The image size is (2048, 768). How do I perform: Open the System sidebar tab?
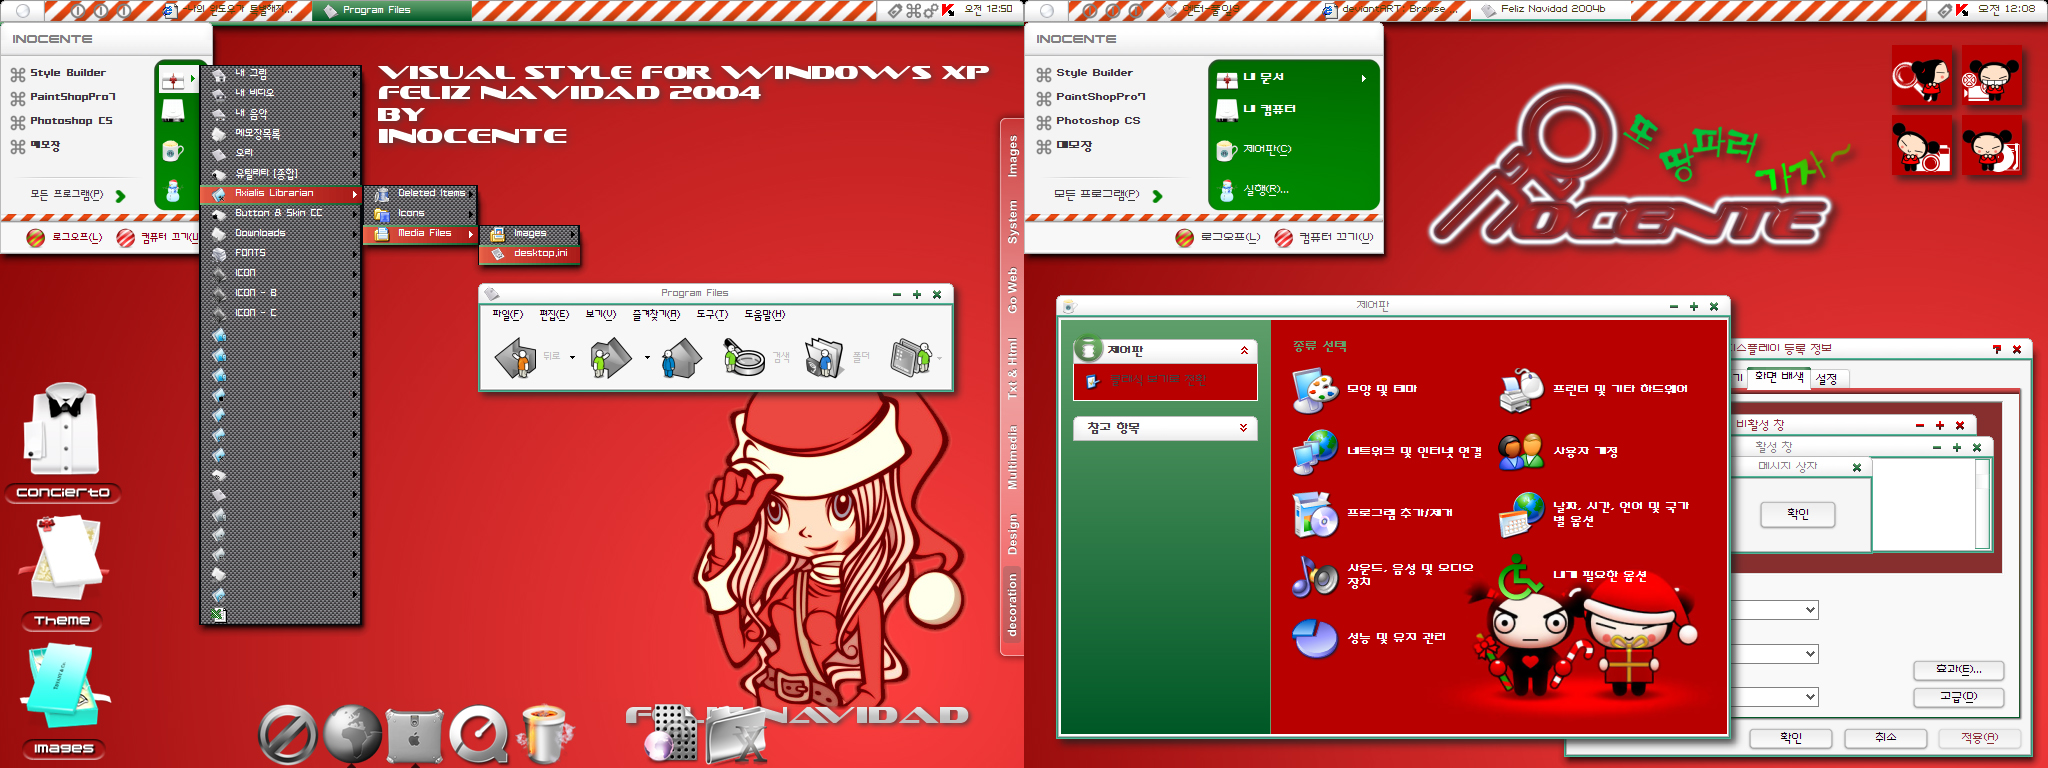coord(1012,221)
